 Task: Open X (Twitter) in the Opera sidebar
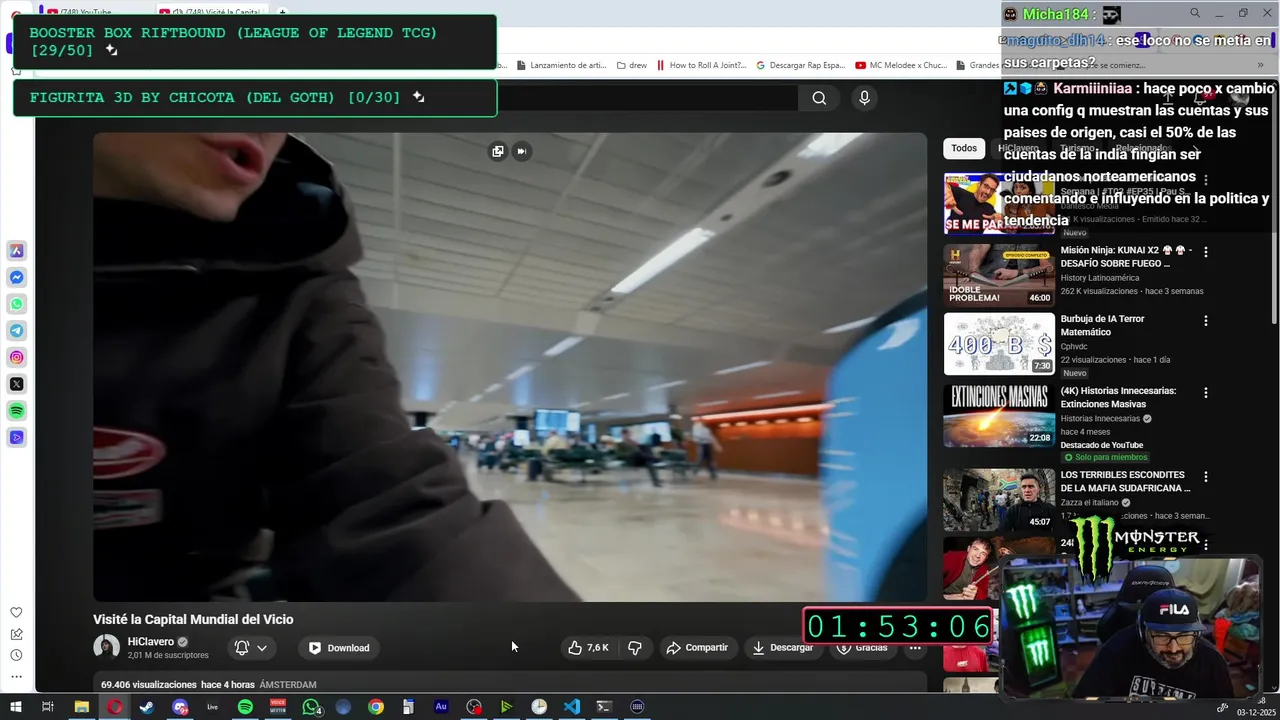(17, 384)
